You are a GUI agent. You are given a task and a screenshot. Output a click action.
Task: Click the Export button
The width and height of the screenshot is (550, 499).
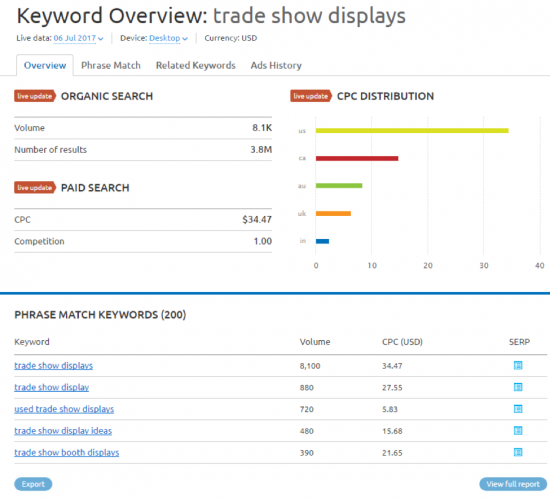[x=33, y=484]
